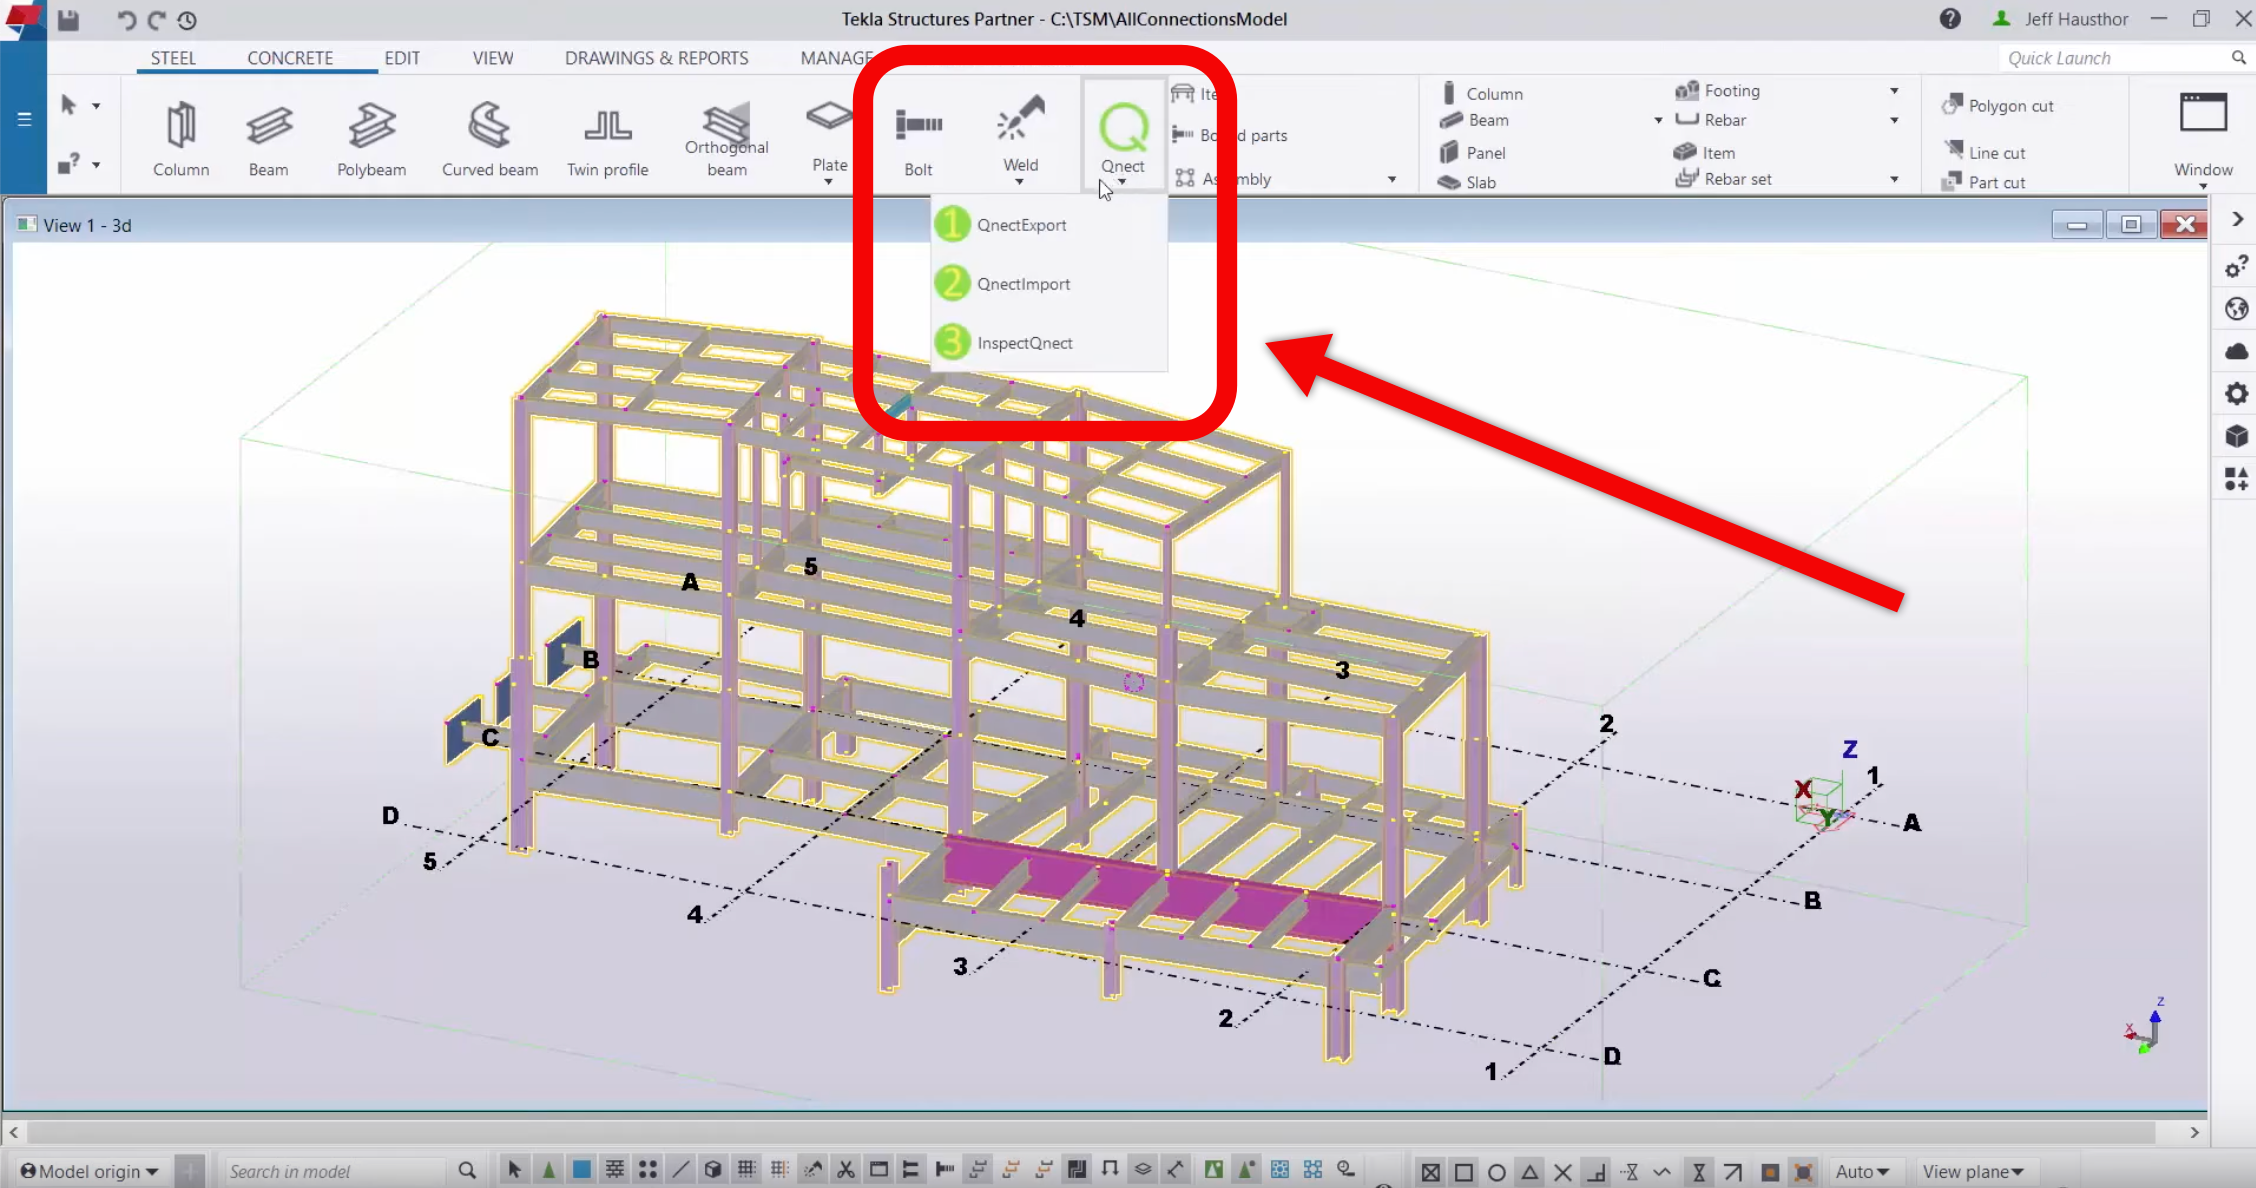Viewport: 2256px width, 1188px height.
Task: Open the custom inquiry icon in side pane
Action: pyautogui.click(x=2236, y=267)
